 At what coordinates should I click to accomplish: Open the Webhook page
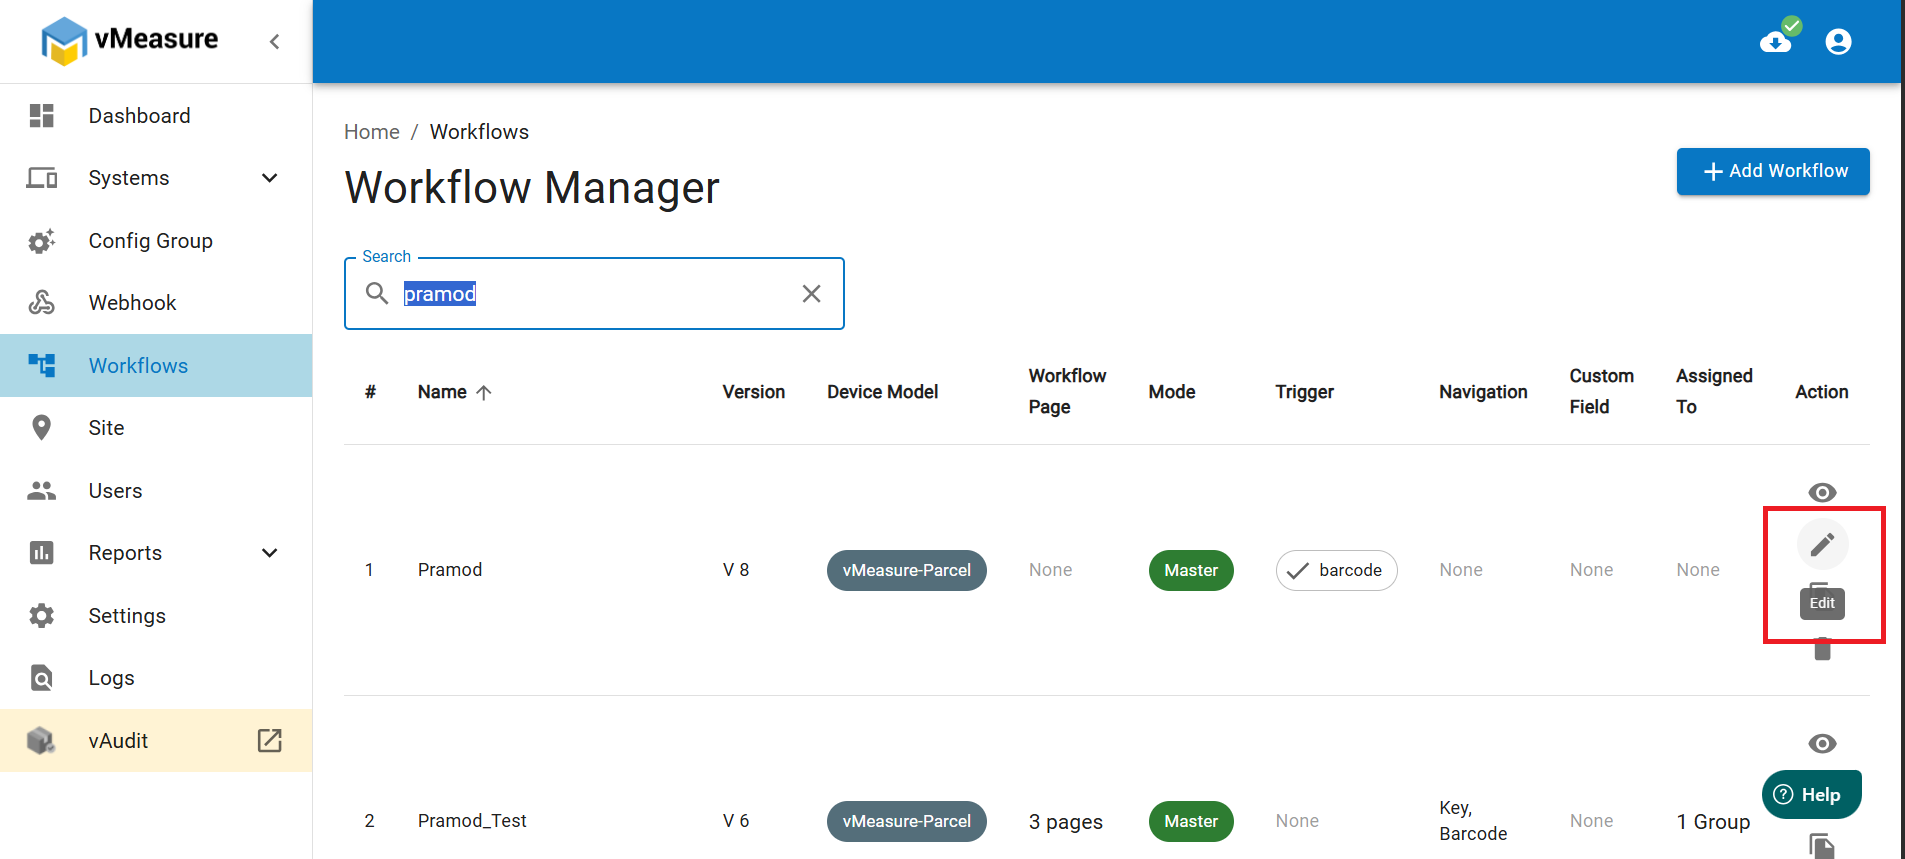coord(156,303)
